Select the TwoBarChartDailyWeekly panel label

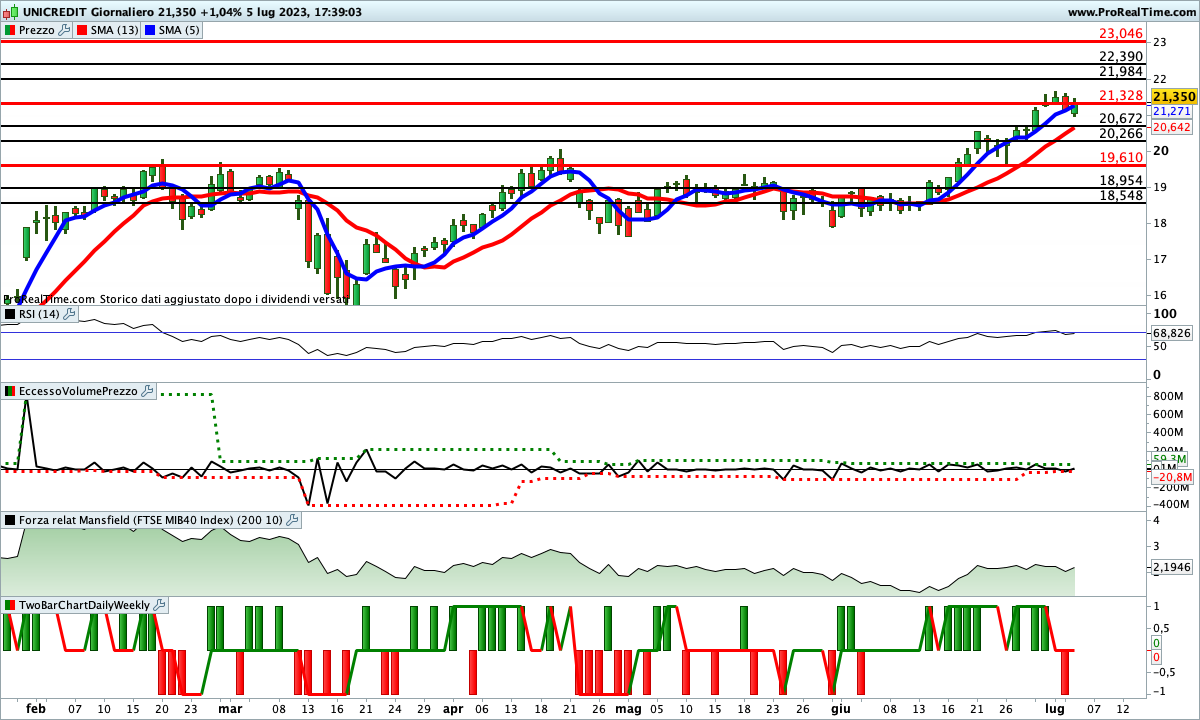tap(85, 605)
